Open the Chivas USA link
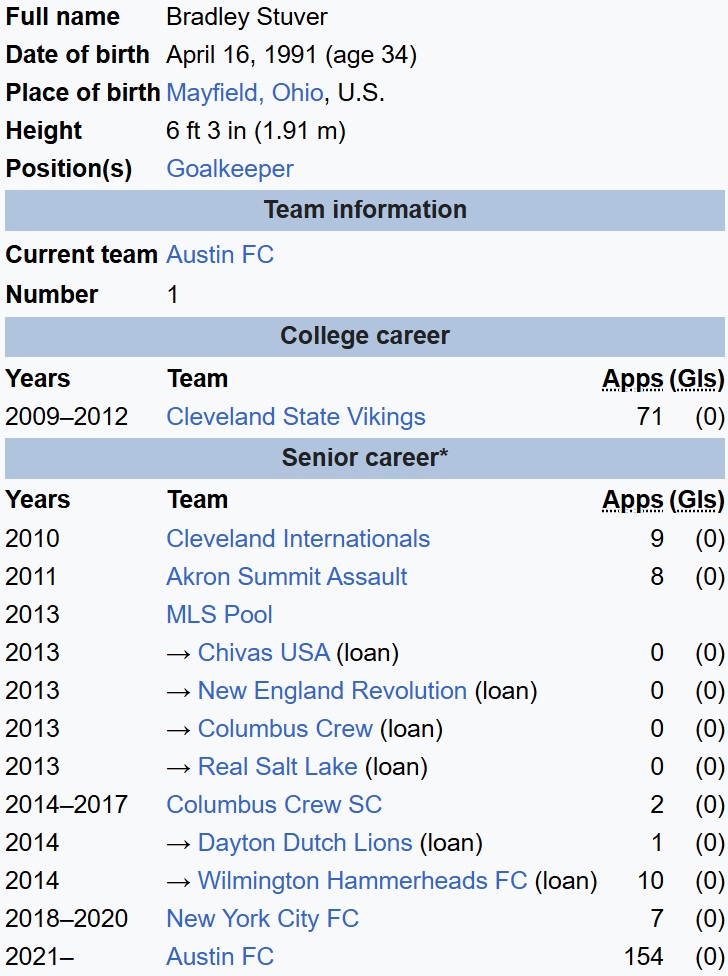Image resolution: width=728 pixels, height=976 pixels. tap(263, 653)
